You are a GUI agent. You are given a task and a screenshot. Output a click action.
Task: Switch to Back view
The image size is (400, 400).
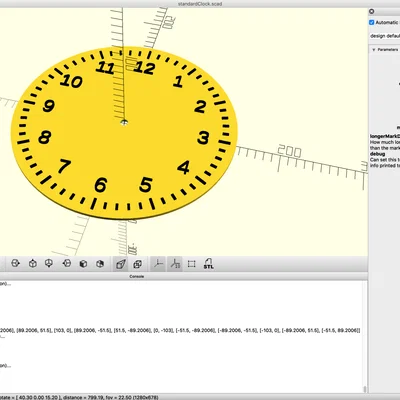click(x=100, y=264)
